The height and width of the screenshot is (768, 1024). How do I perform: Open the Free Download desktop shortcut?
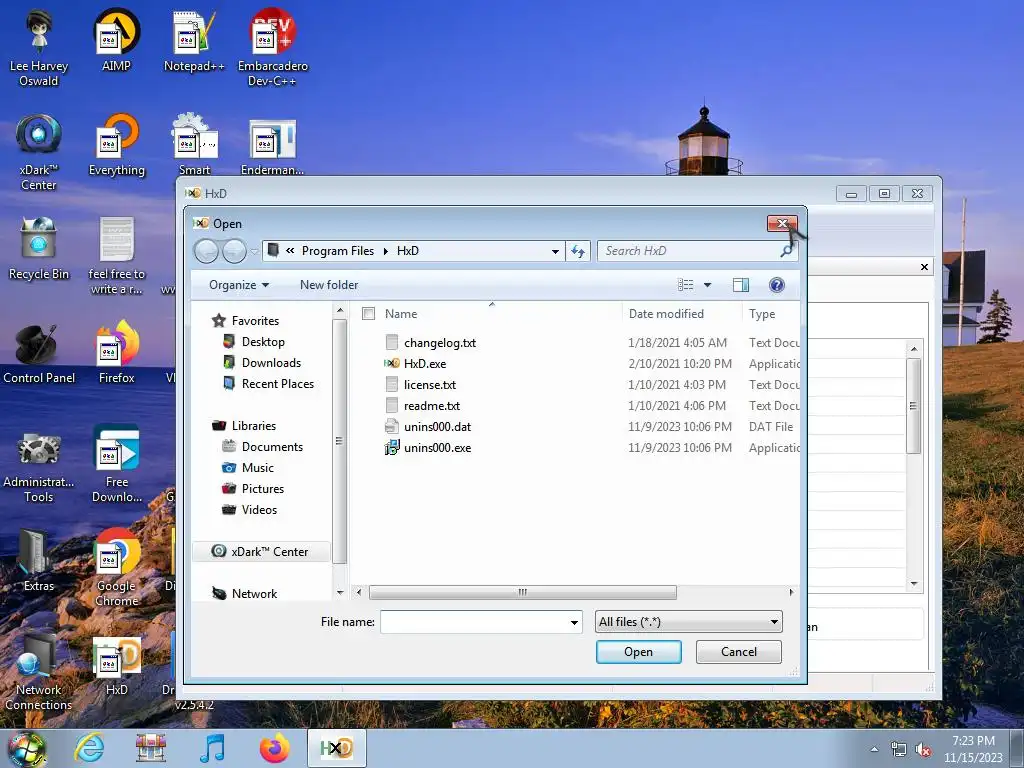pos(116,465)
